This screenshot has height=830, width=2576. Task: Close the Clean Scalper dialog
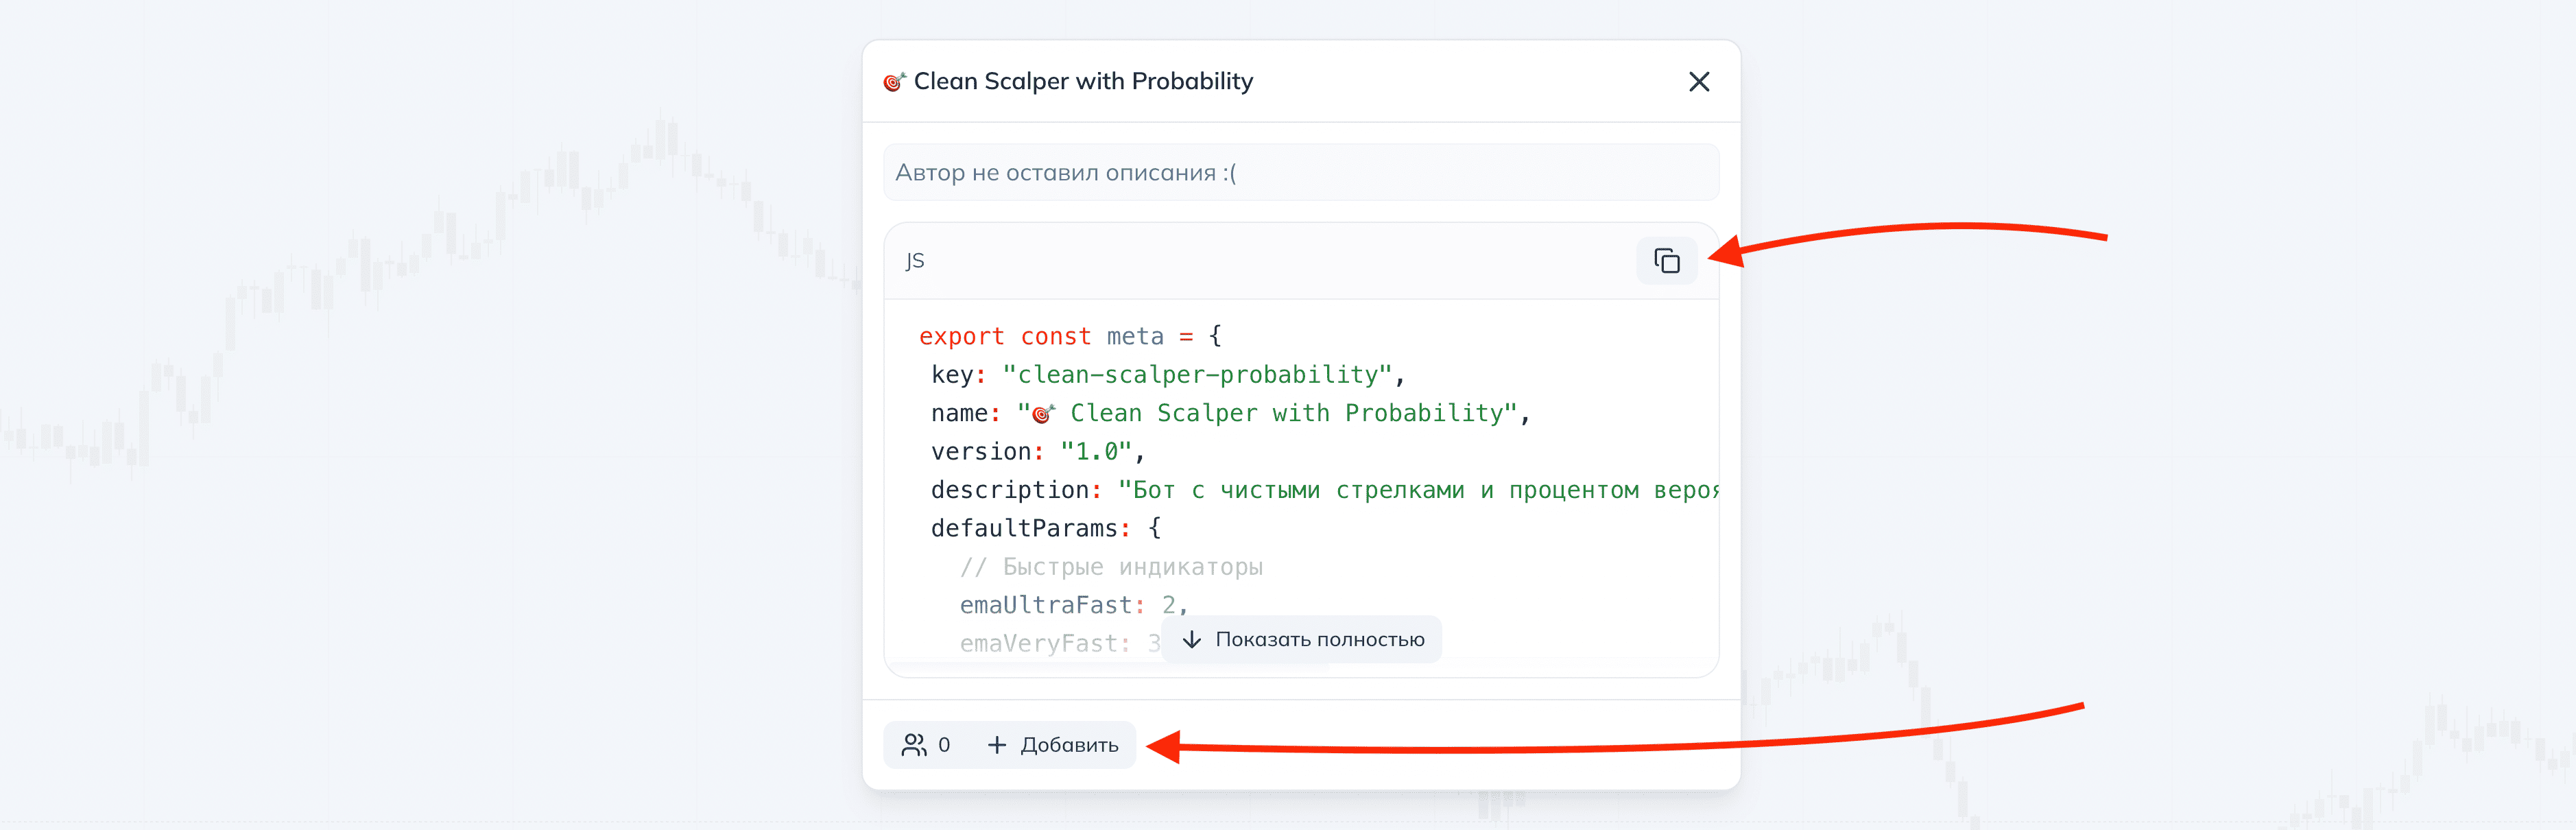[1698, 82]
